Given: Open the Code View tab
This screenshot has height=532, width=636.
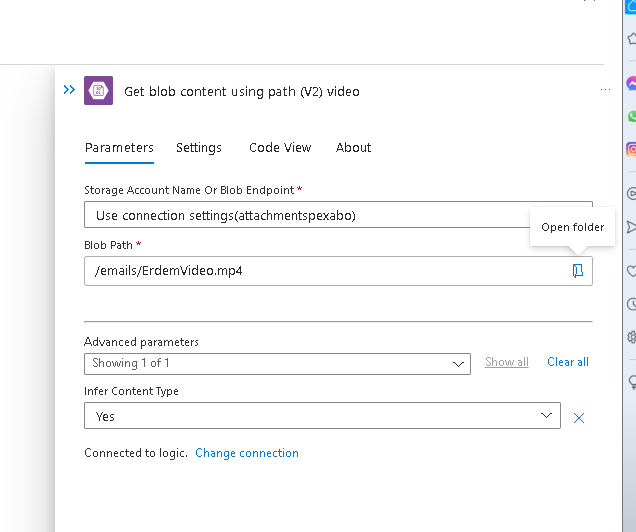Looking at the screenshot, I should point(280,148).
